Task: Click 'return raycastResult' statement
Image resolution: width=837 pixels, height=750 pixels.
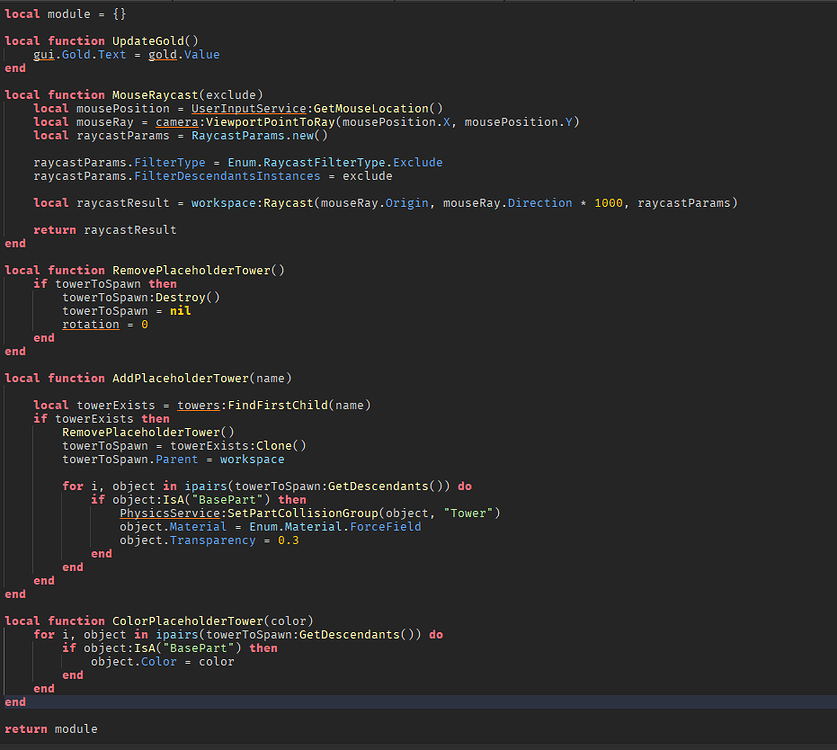Action: [x=105, y=230]
